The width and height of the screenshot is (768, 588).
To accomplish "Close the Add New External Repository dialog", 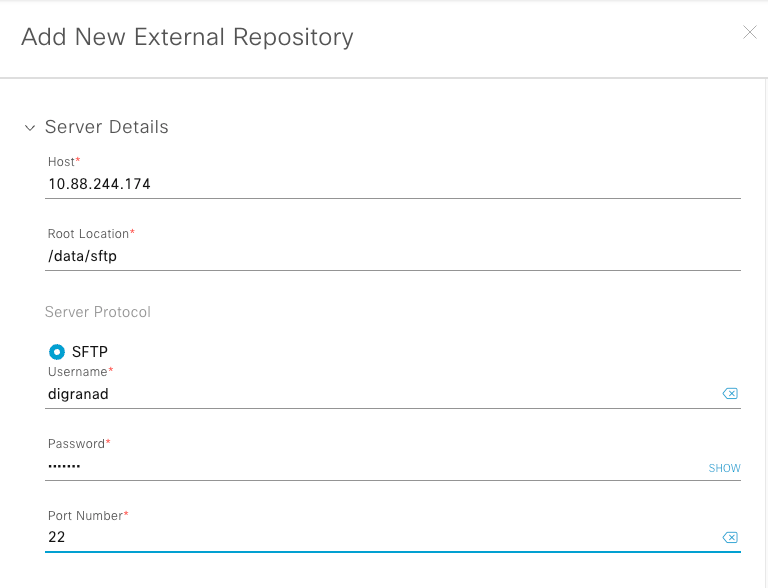I will point(750,33).
